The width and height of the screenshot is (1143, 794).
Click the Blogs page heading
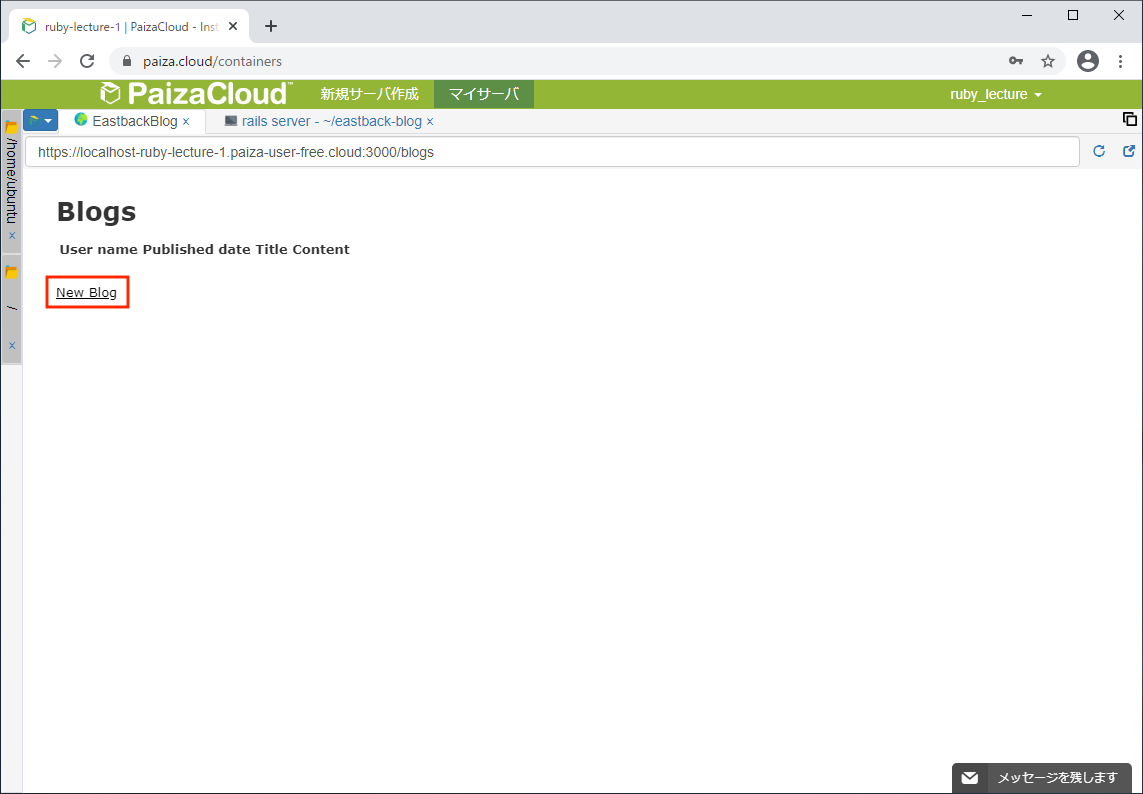(96, 211)
